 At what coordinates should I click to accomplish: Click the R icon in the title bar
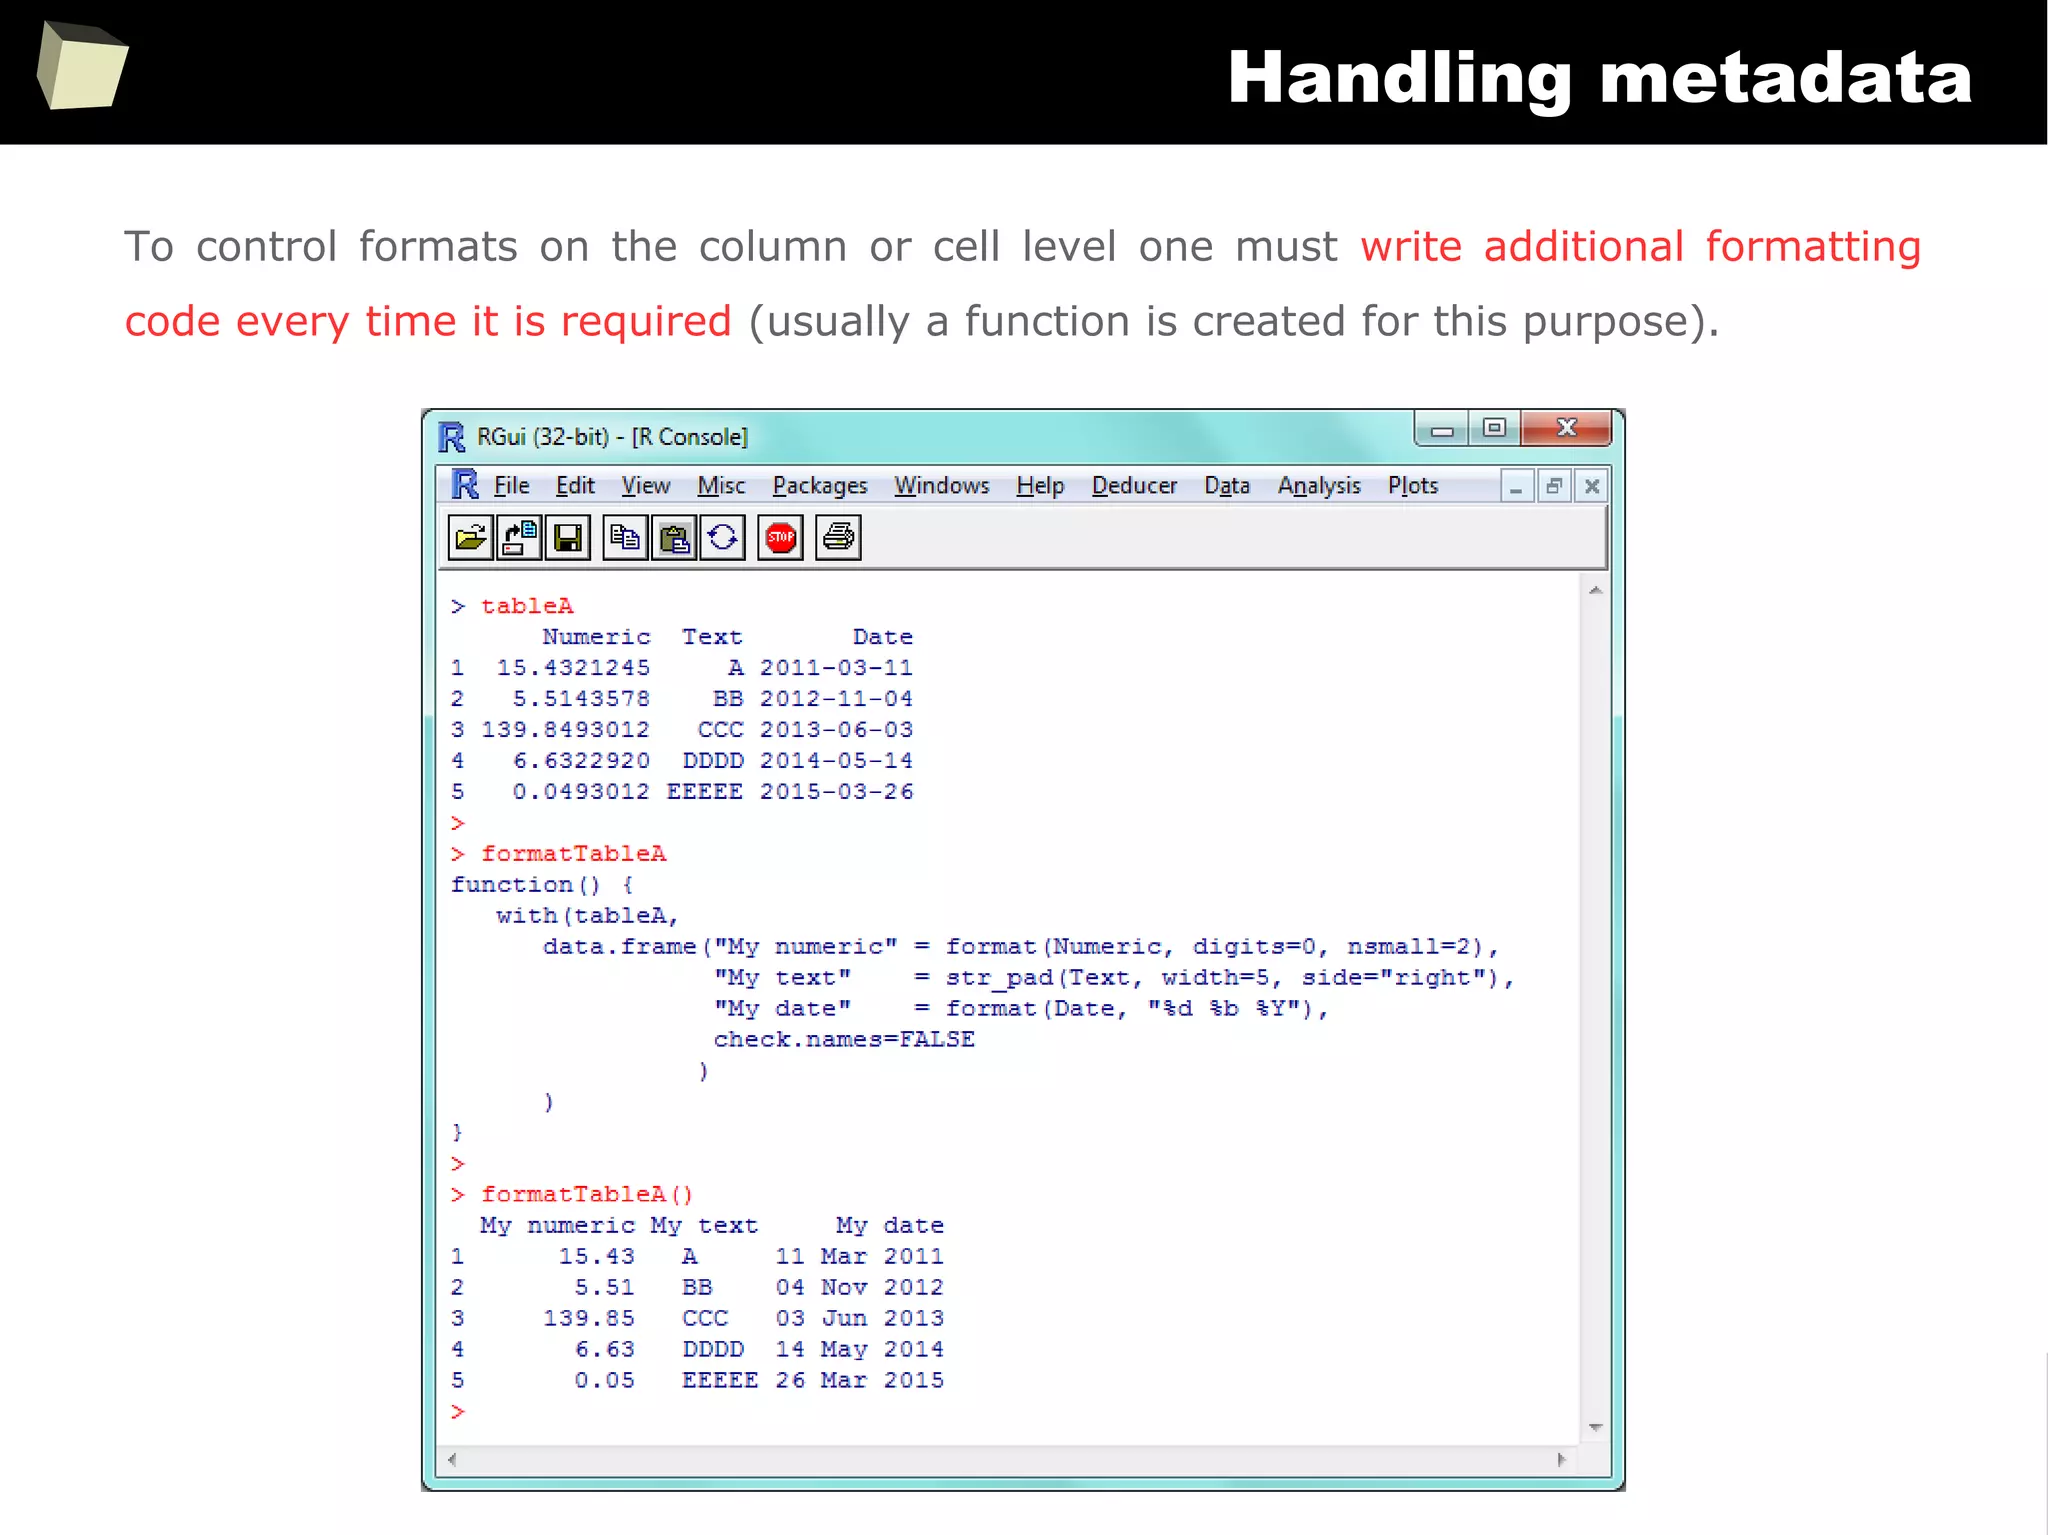point(452,437)
